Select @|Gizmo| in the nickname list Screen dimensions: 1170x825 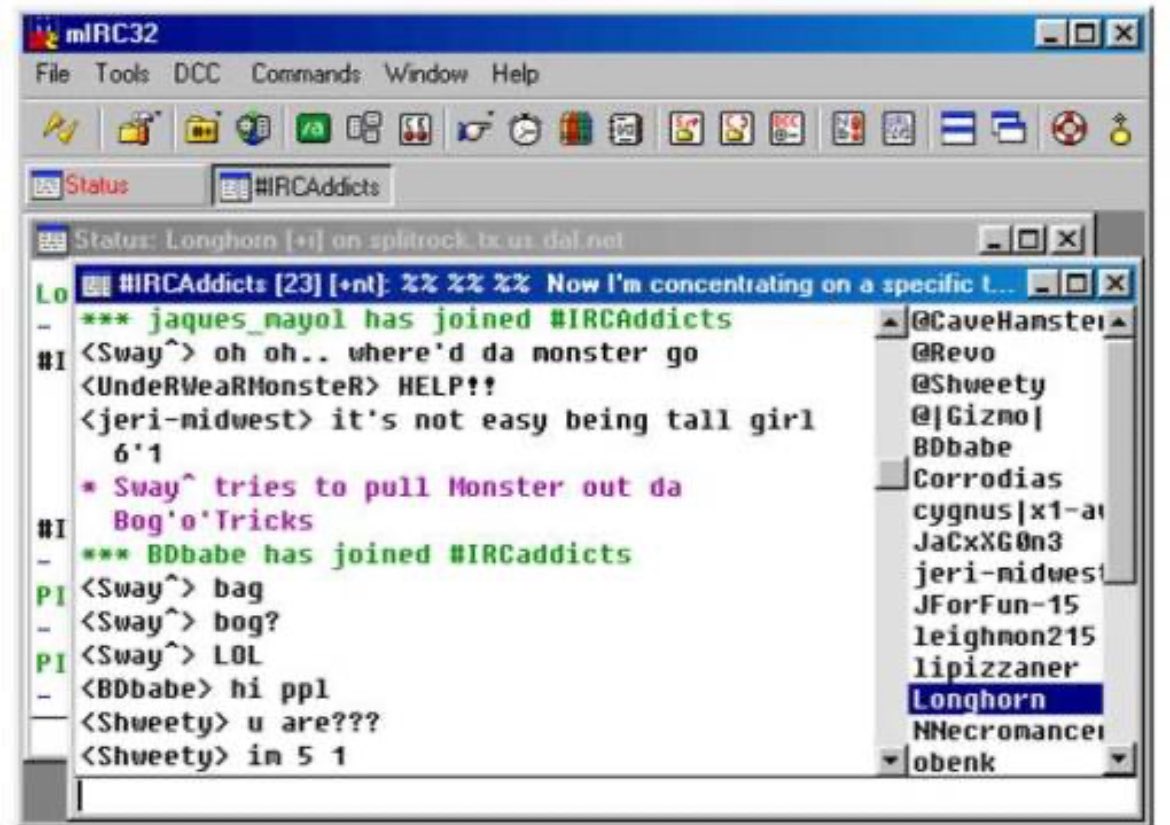pyautogui.click(x=1005, y=415)
